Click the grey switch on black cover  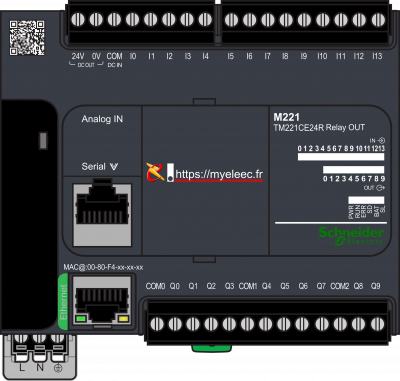pos(43,141)
